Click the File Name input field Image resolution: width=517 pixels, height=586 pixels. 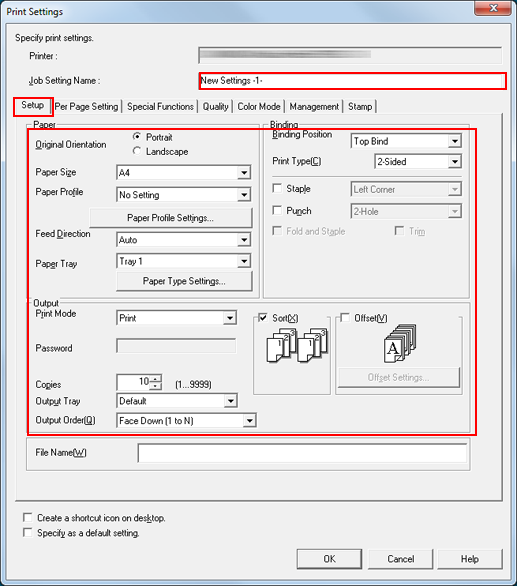(x=302, y=453)
